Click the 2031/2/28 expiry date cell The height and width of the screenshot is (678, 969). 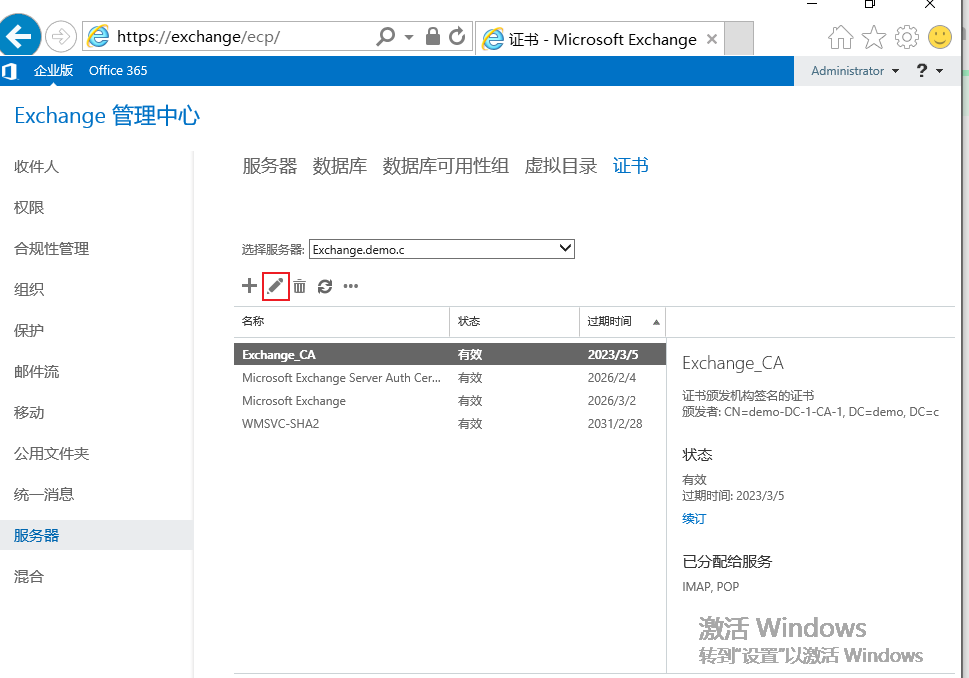coord(615,424)
